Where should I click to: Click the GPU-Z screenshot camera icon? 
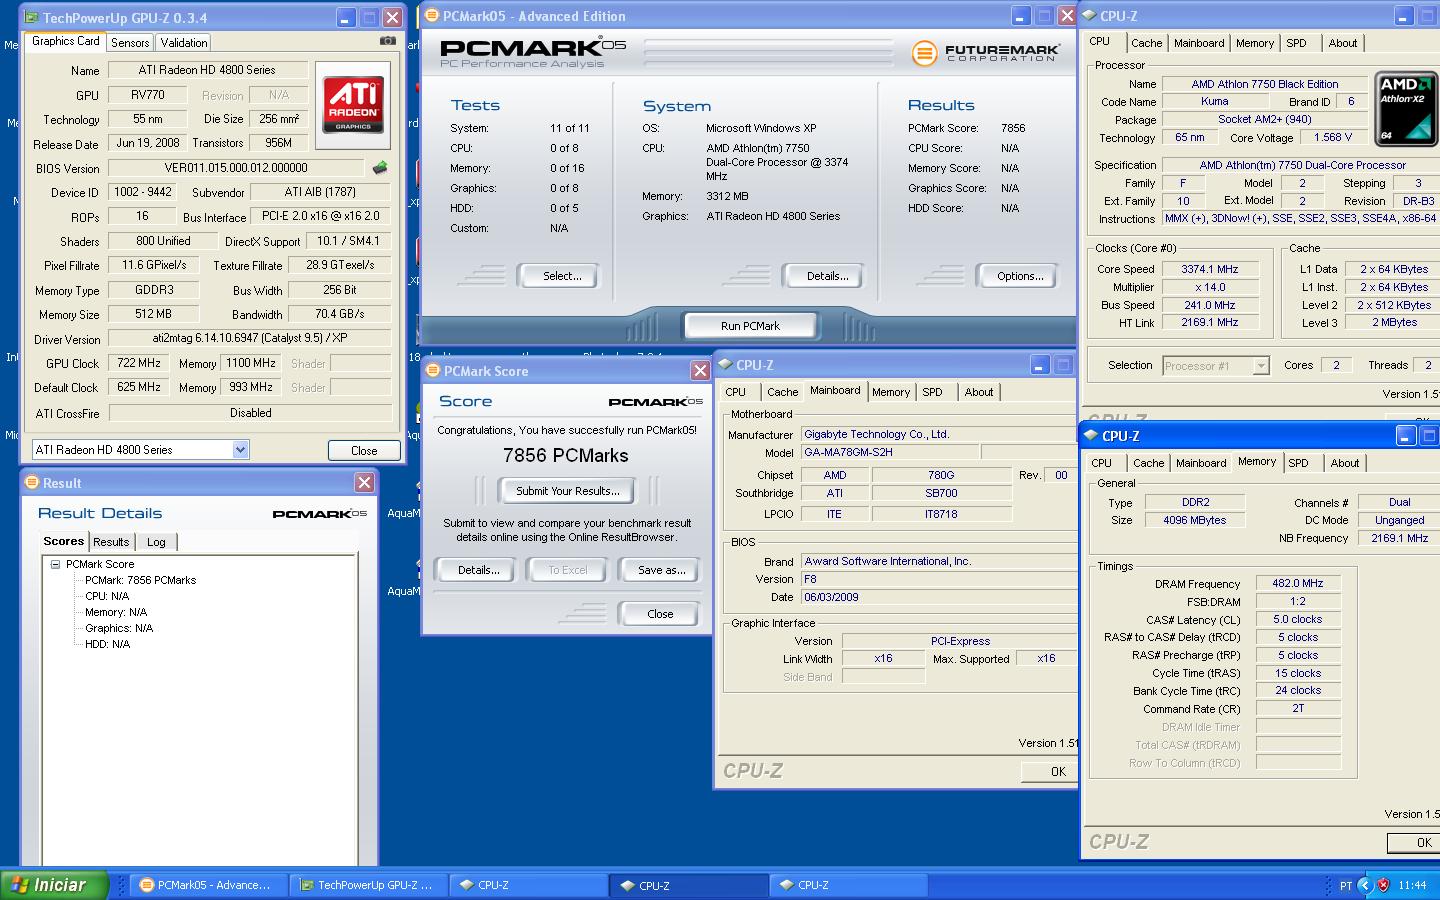coord(388,41)
